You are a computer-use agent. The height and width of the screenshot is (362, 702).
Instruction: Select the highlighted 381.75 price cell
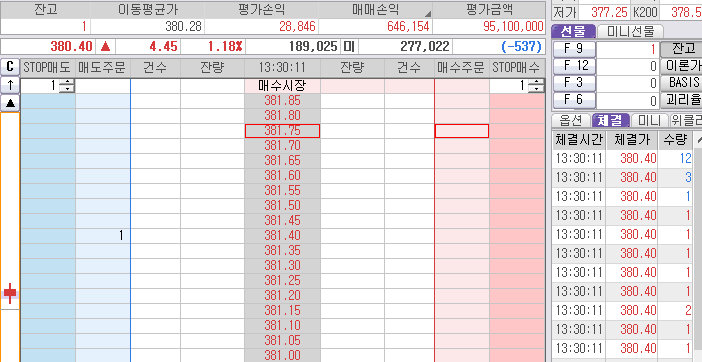282,131
